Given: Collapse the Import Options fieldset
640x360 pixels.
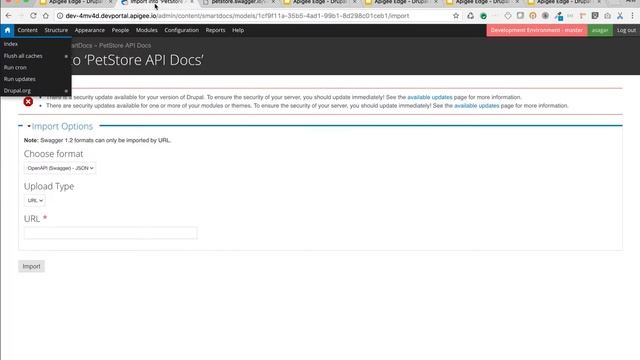Looking at the screenshot, I should point(62,126).
